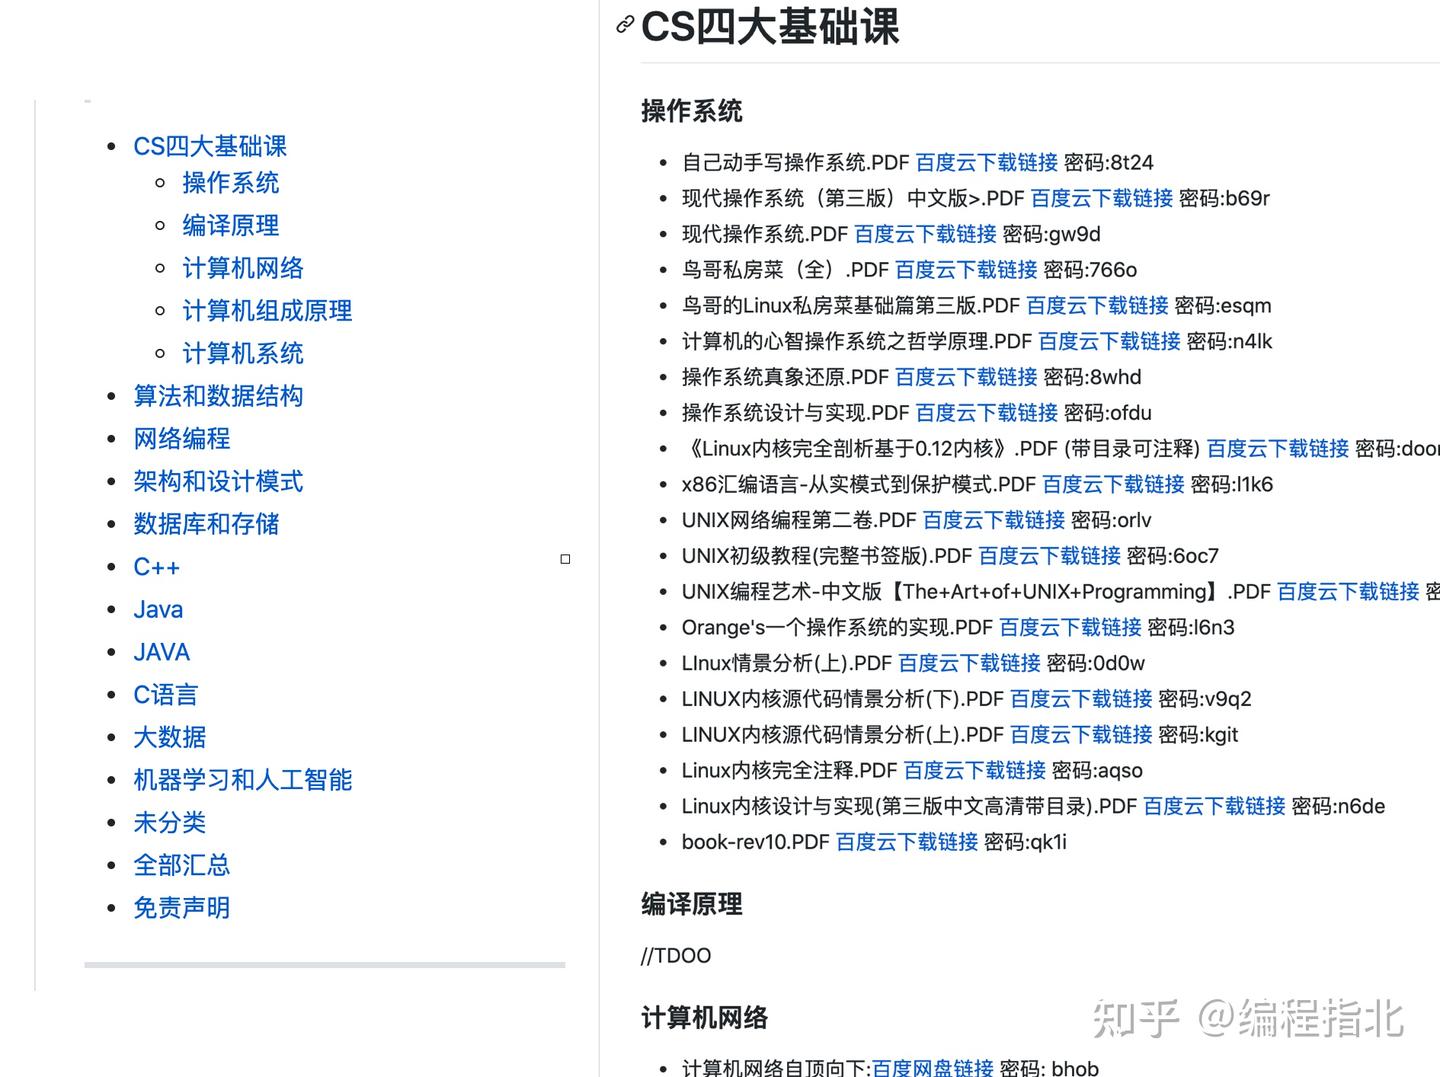Open the 大数据 contents link
Image resolution: width=1440 pixels, height=1077 pixels.
170,737
